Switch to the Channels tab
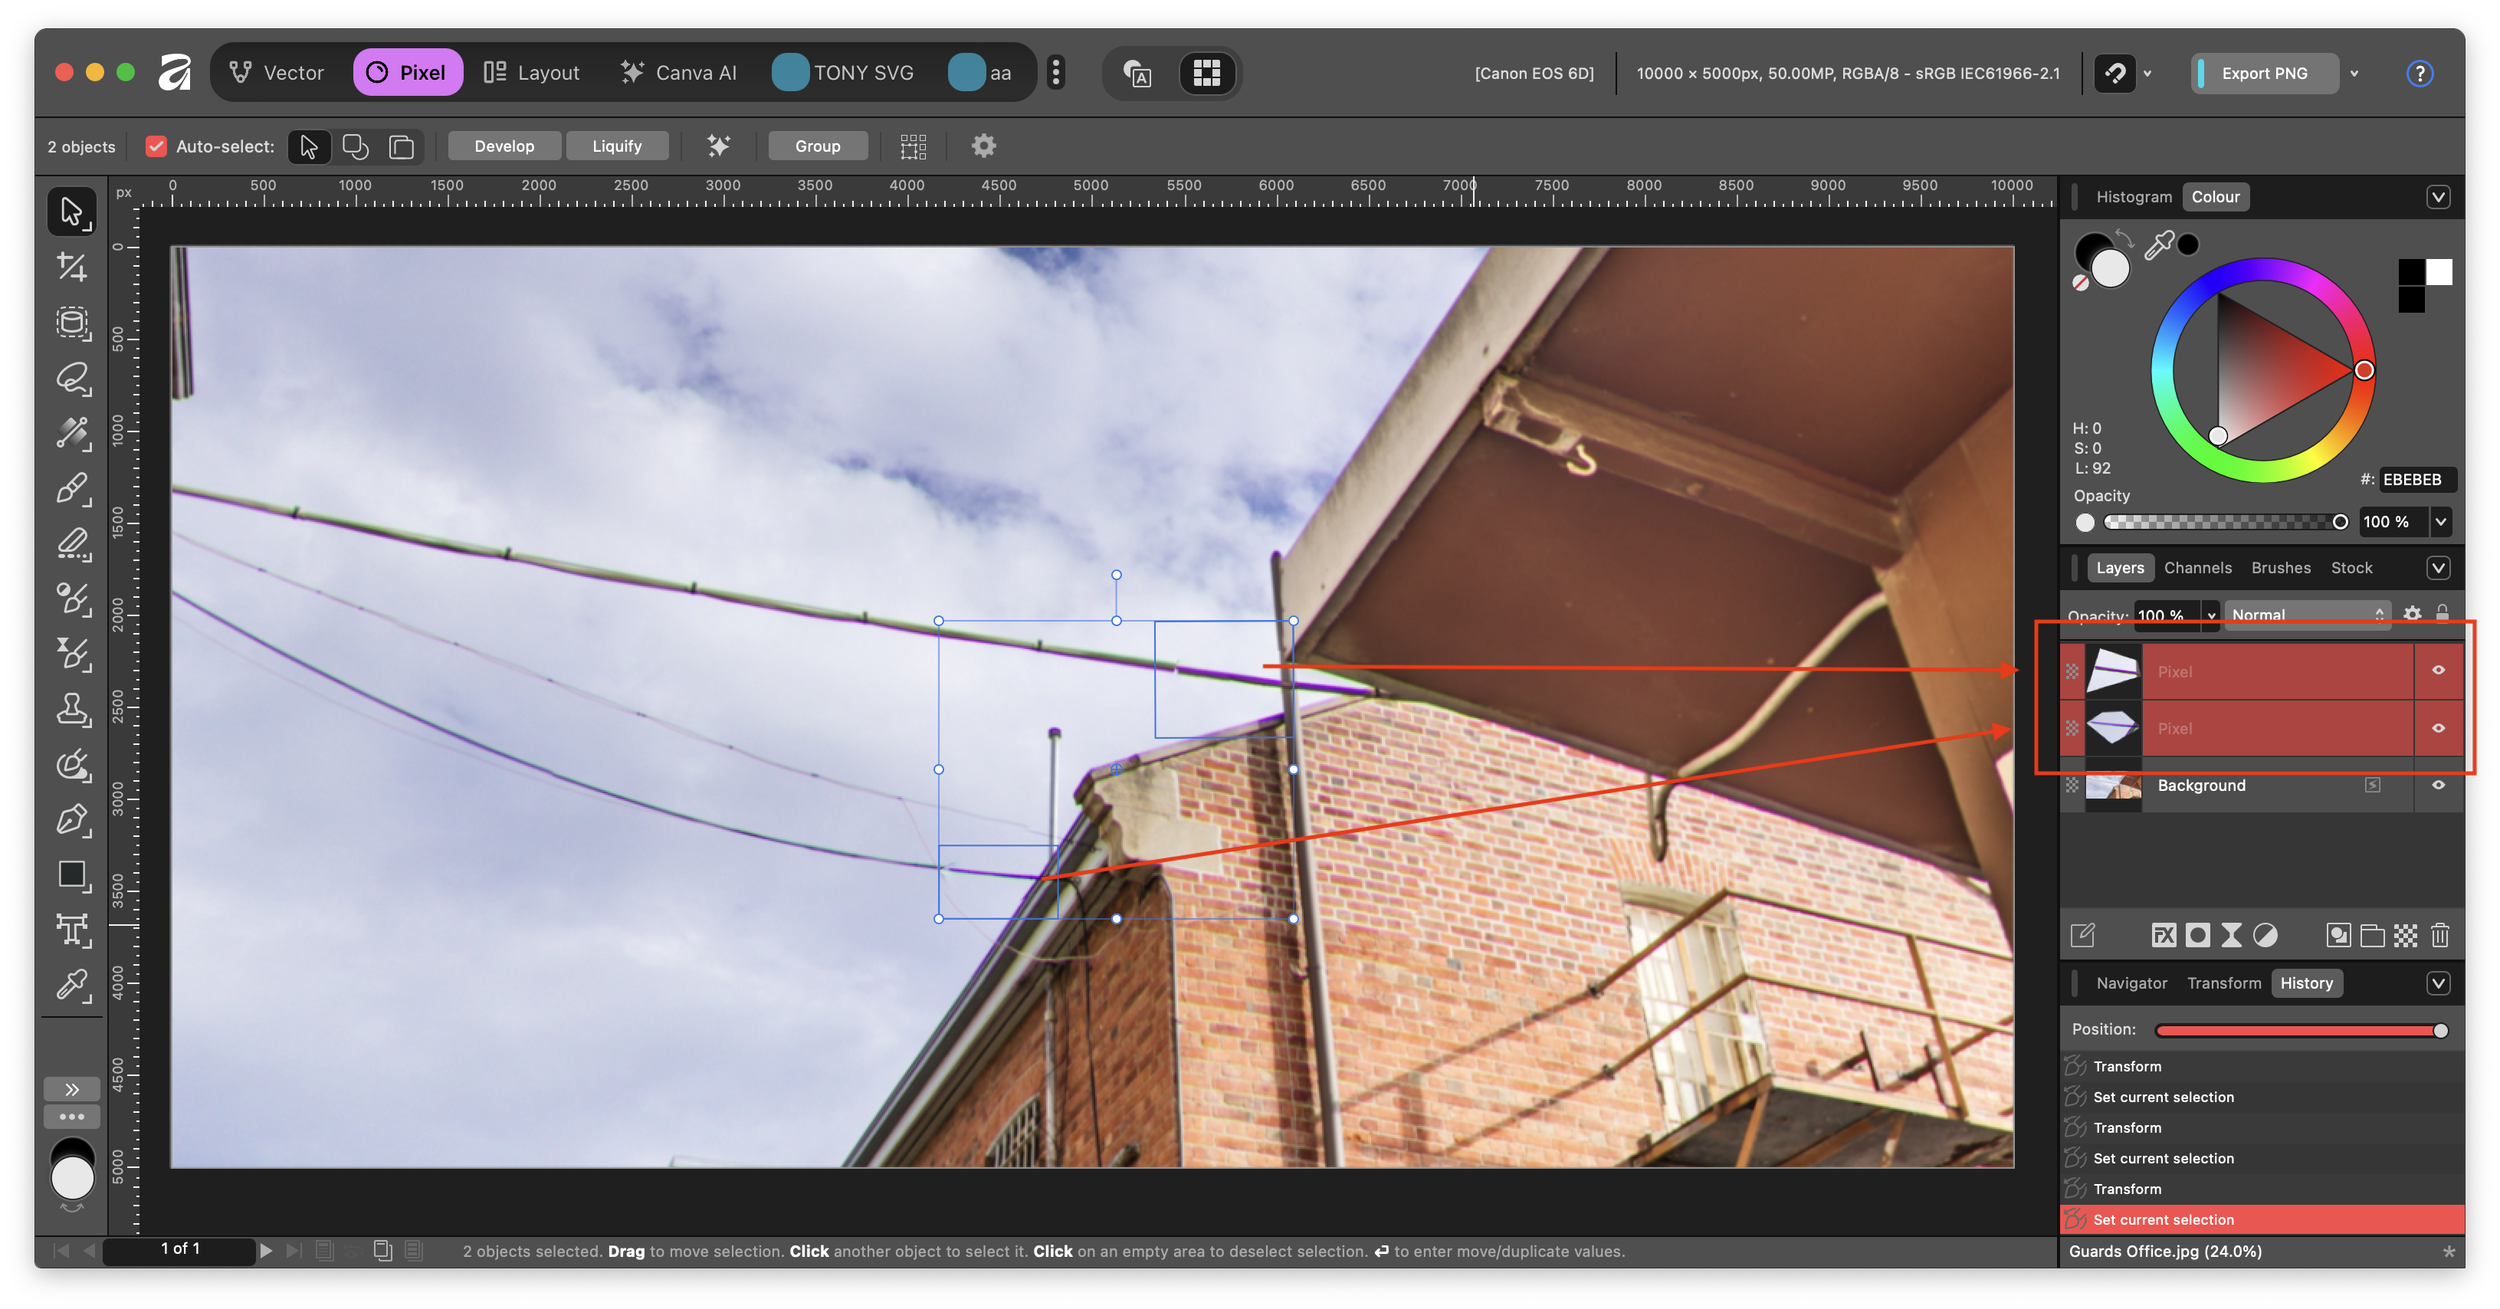 coord(2197,568)
